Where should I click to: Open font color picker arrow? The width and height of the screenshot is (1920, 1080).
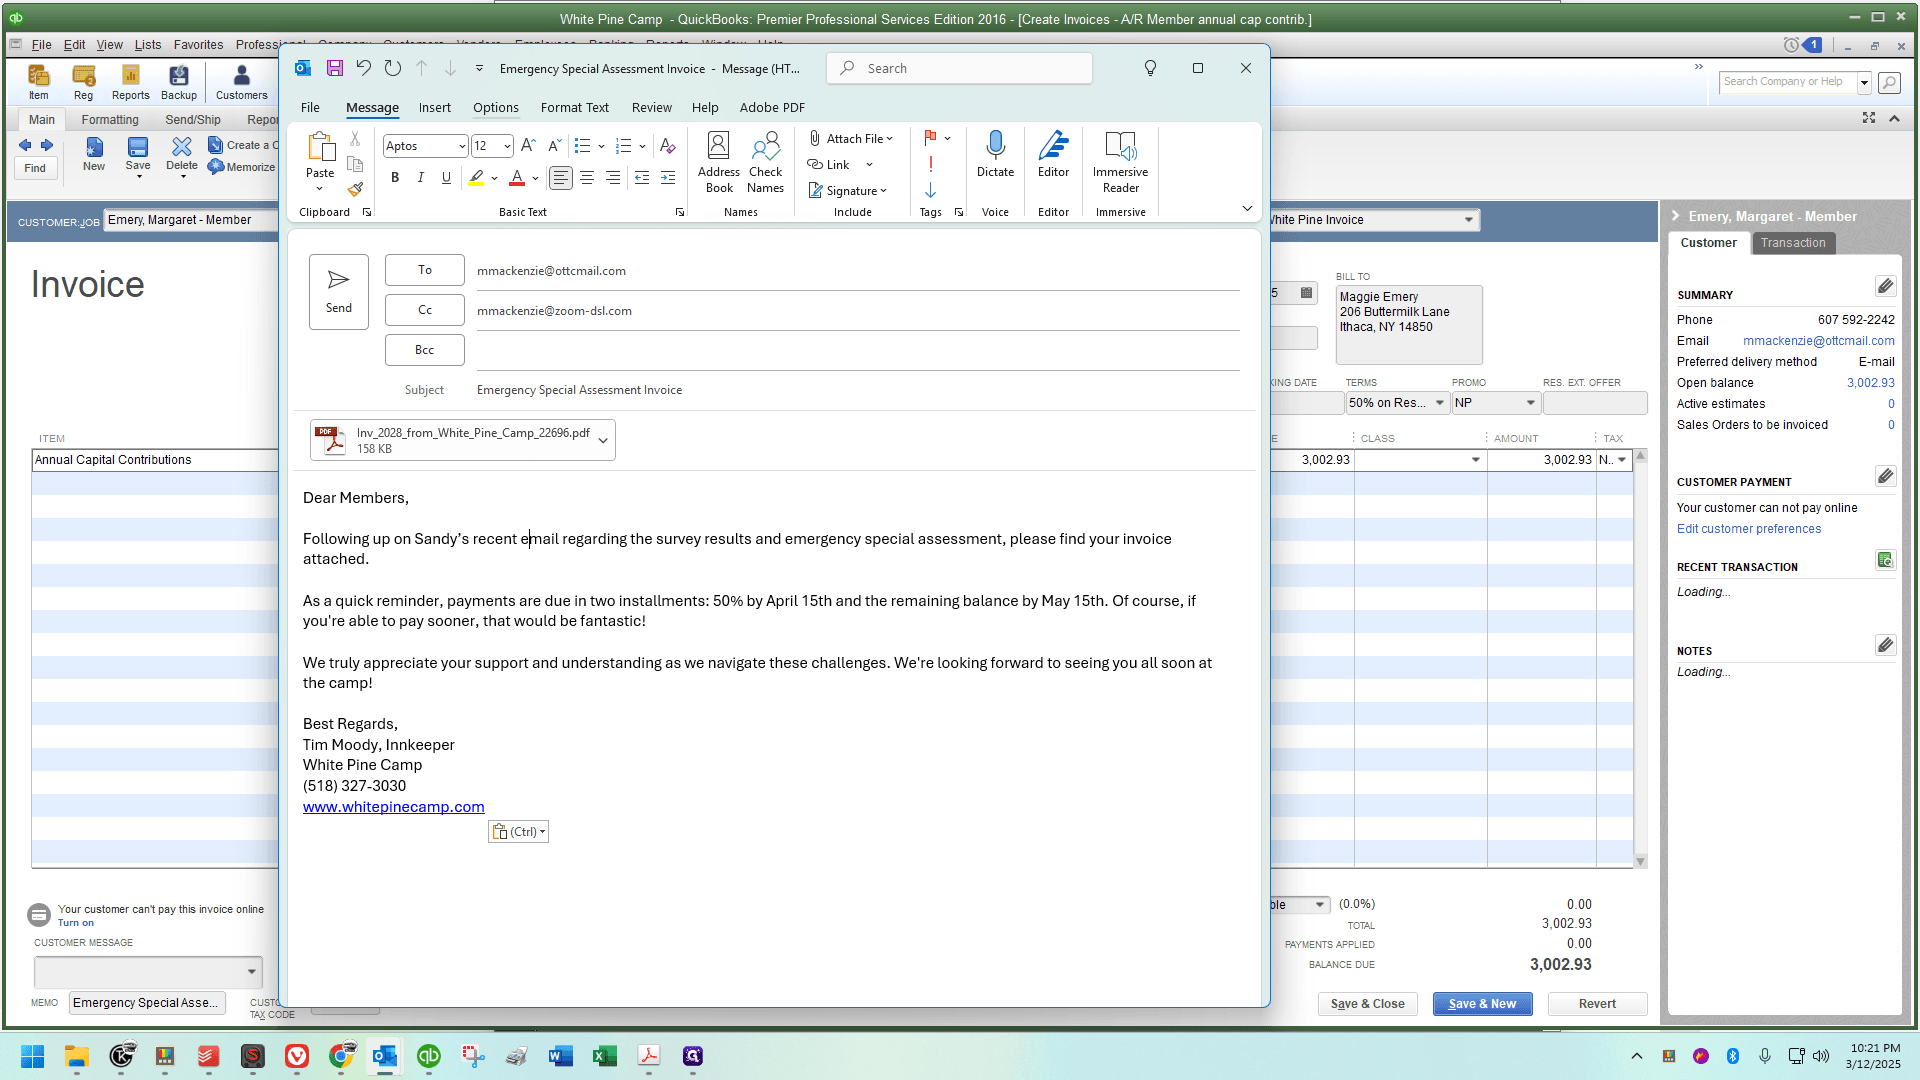[536, 178]
